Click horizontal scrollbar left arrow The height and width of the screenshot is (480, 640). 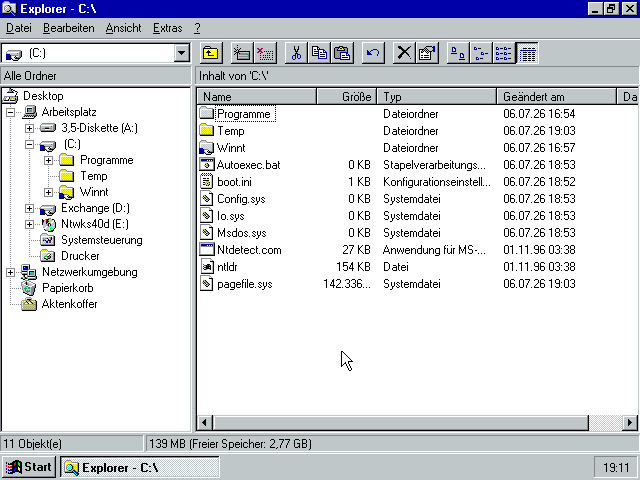tap(205, 423)
